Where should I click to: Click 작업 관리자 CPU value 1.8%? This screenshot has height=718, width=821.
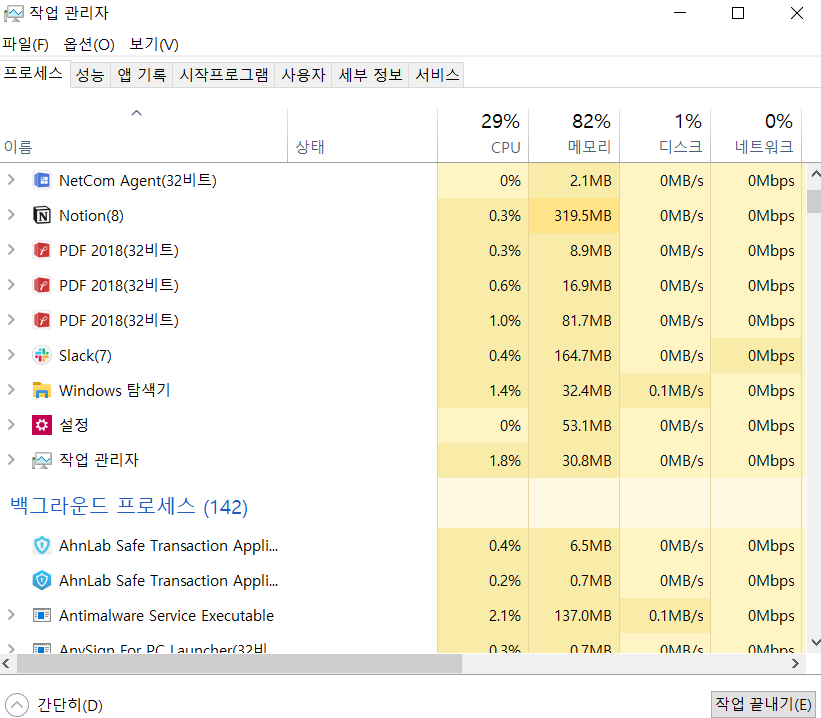[x=505, y=461]
